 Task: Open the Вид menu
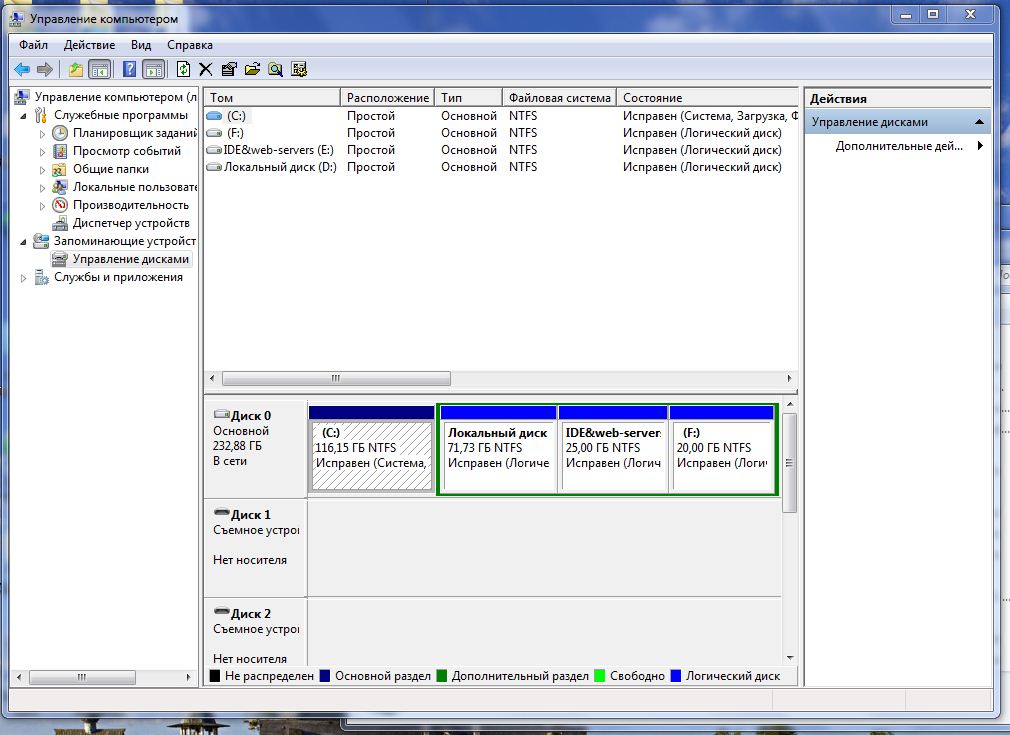coord(141,45)
